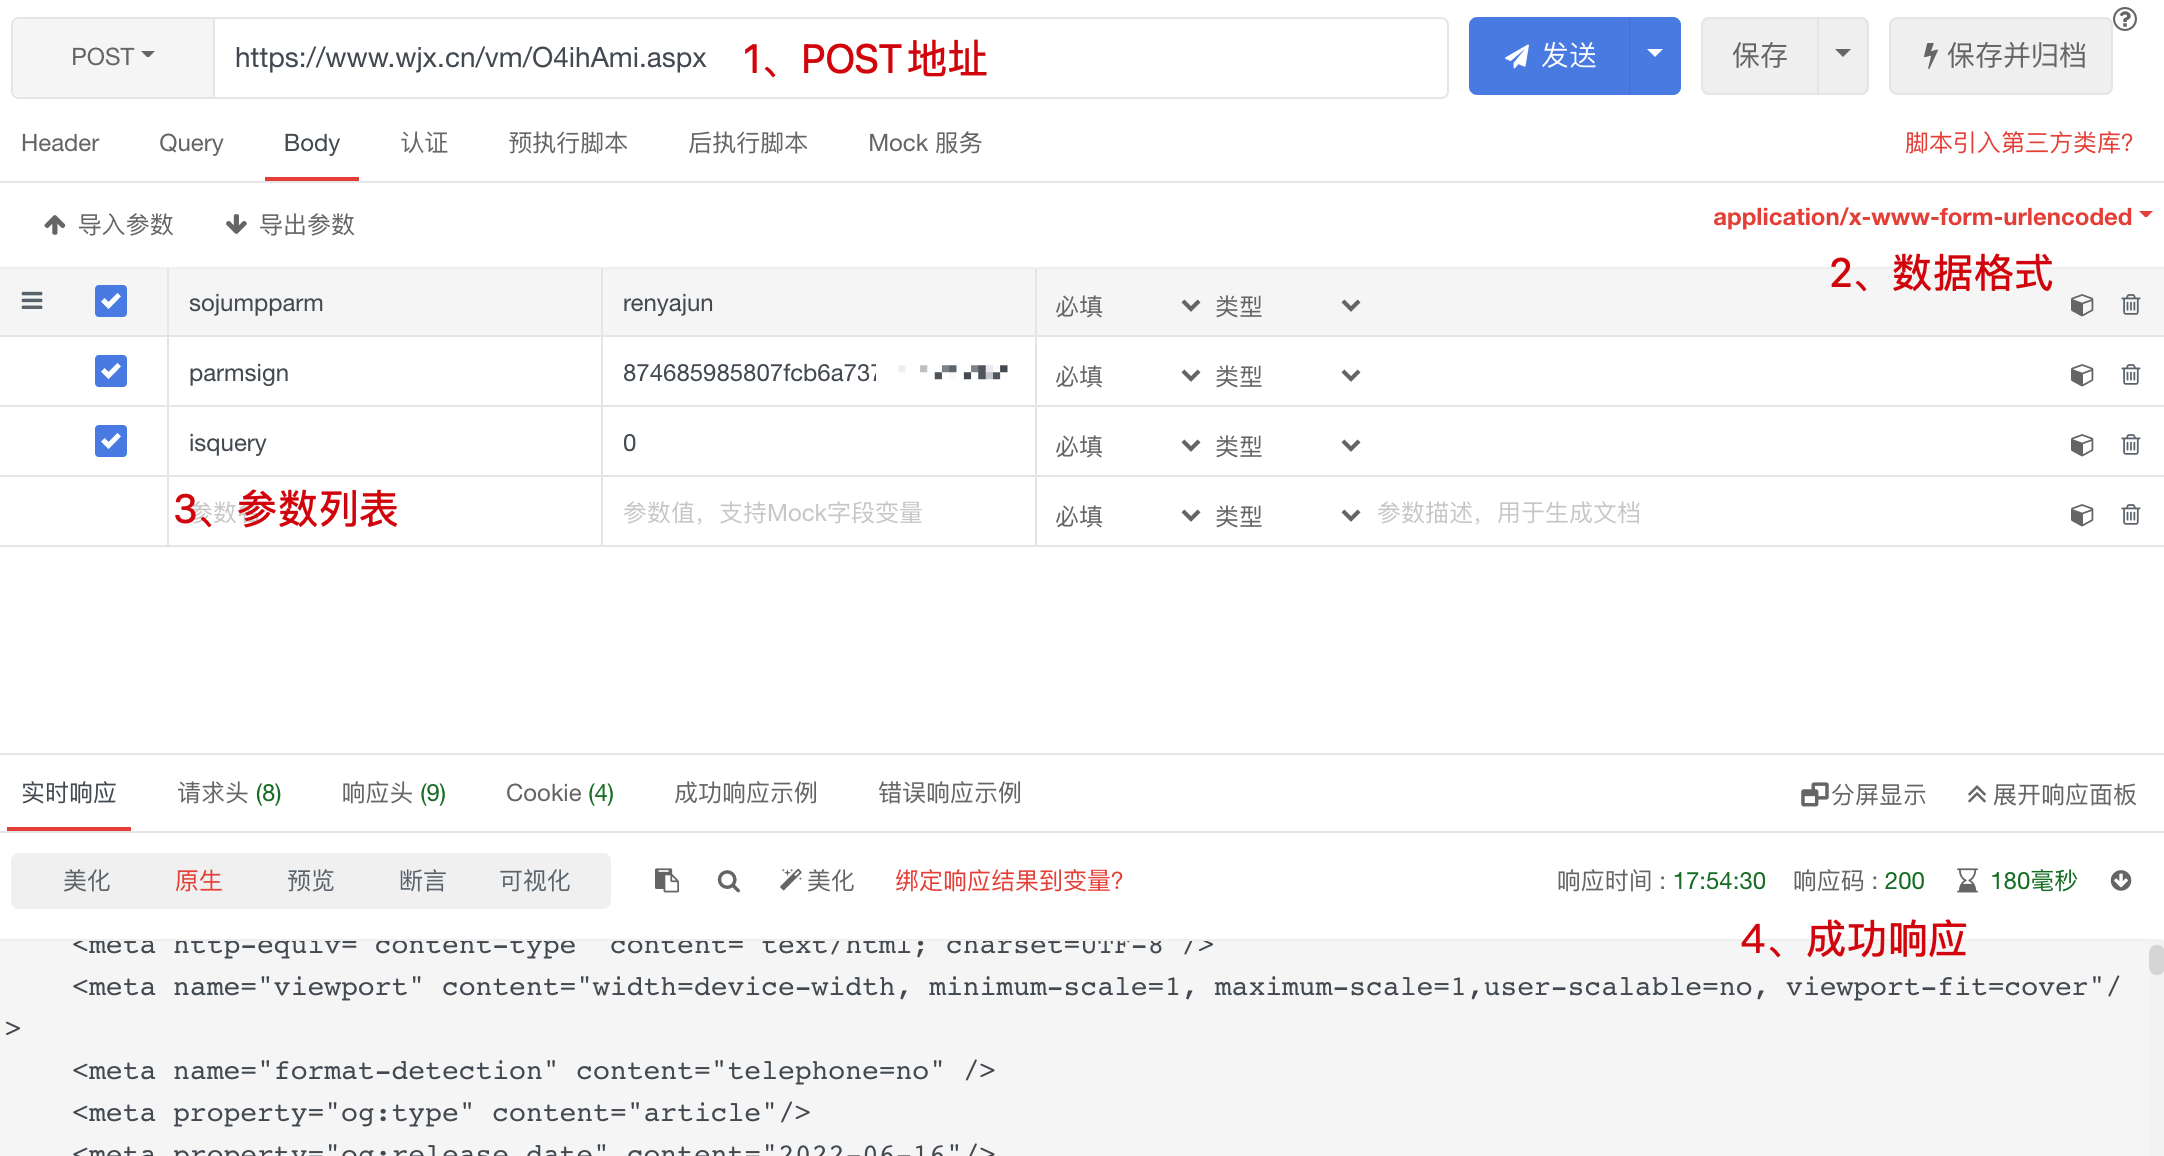Image resolution: width=2164 pixels, height=1156 pixels.
Task: Select the Body tab
Action: coord(312,143)
